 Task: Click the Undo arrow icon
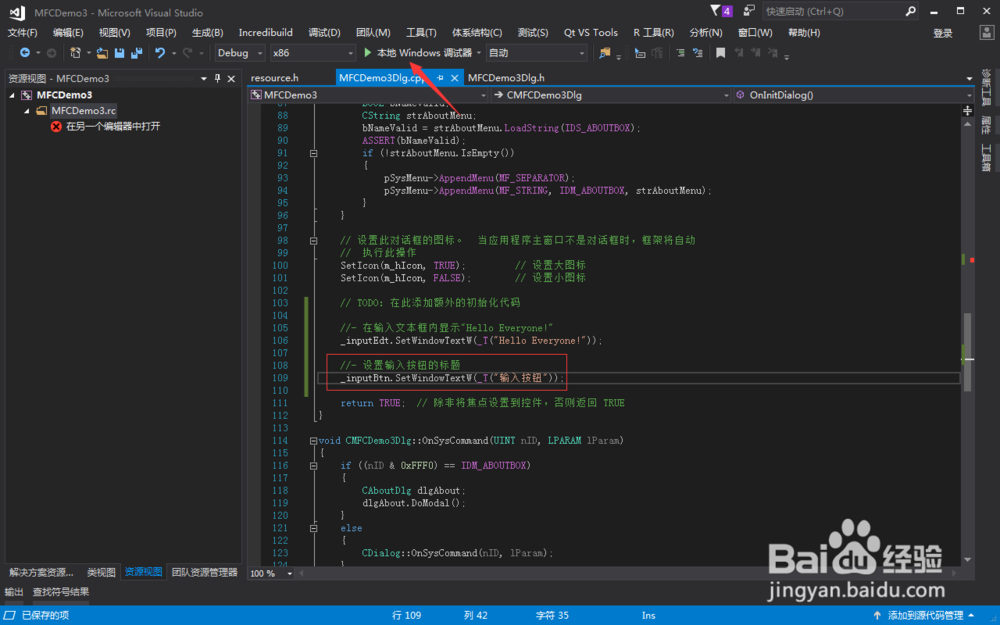click(160, 53)
